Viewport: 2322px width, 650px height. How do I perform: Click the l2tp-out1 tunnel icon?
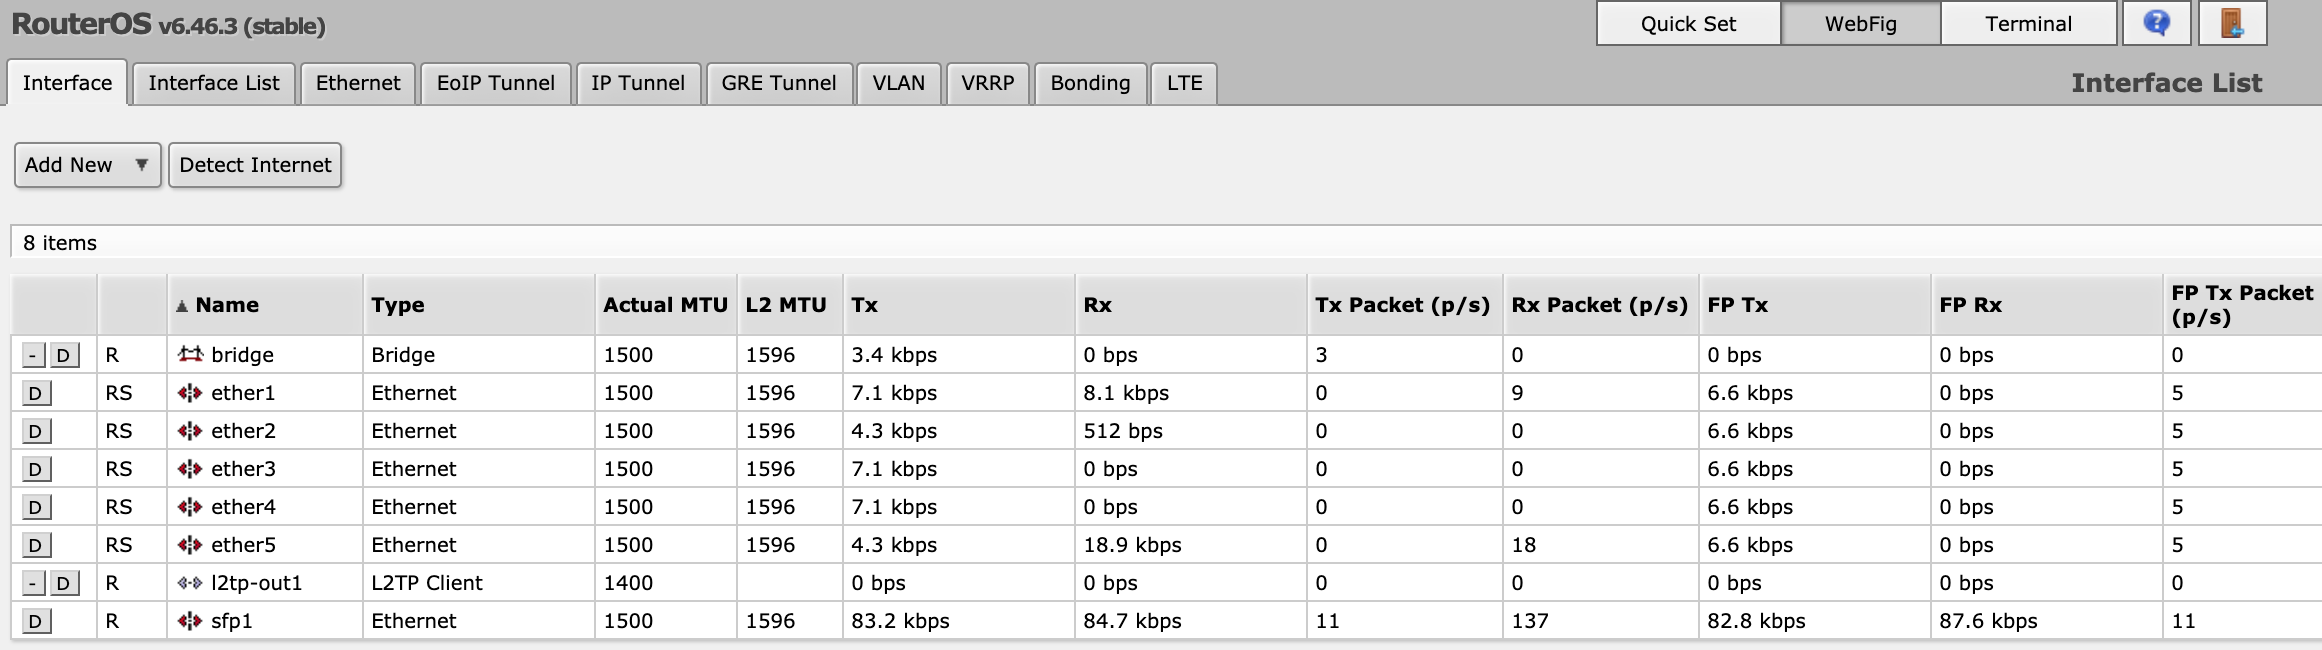pos(190,583)
